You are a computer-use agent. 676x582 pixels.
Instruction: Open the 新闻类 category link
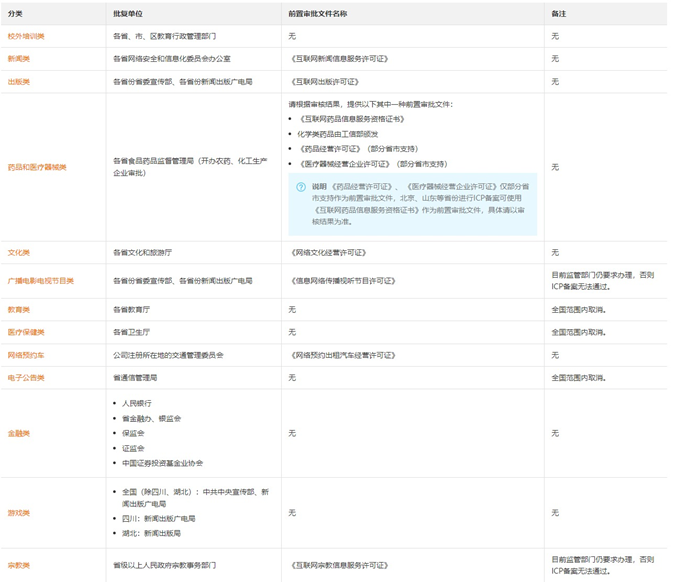point(19,59)
